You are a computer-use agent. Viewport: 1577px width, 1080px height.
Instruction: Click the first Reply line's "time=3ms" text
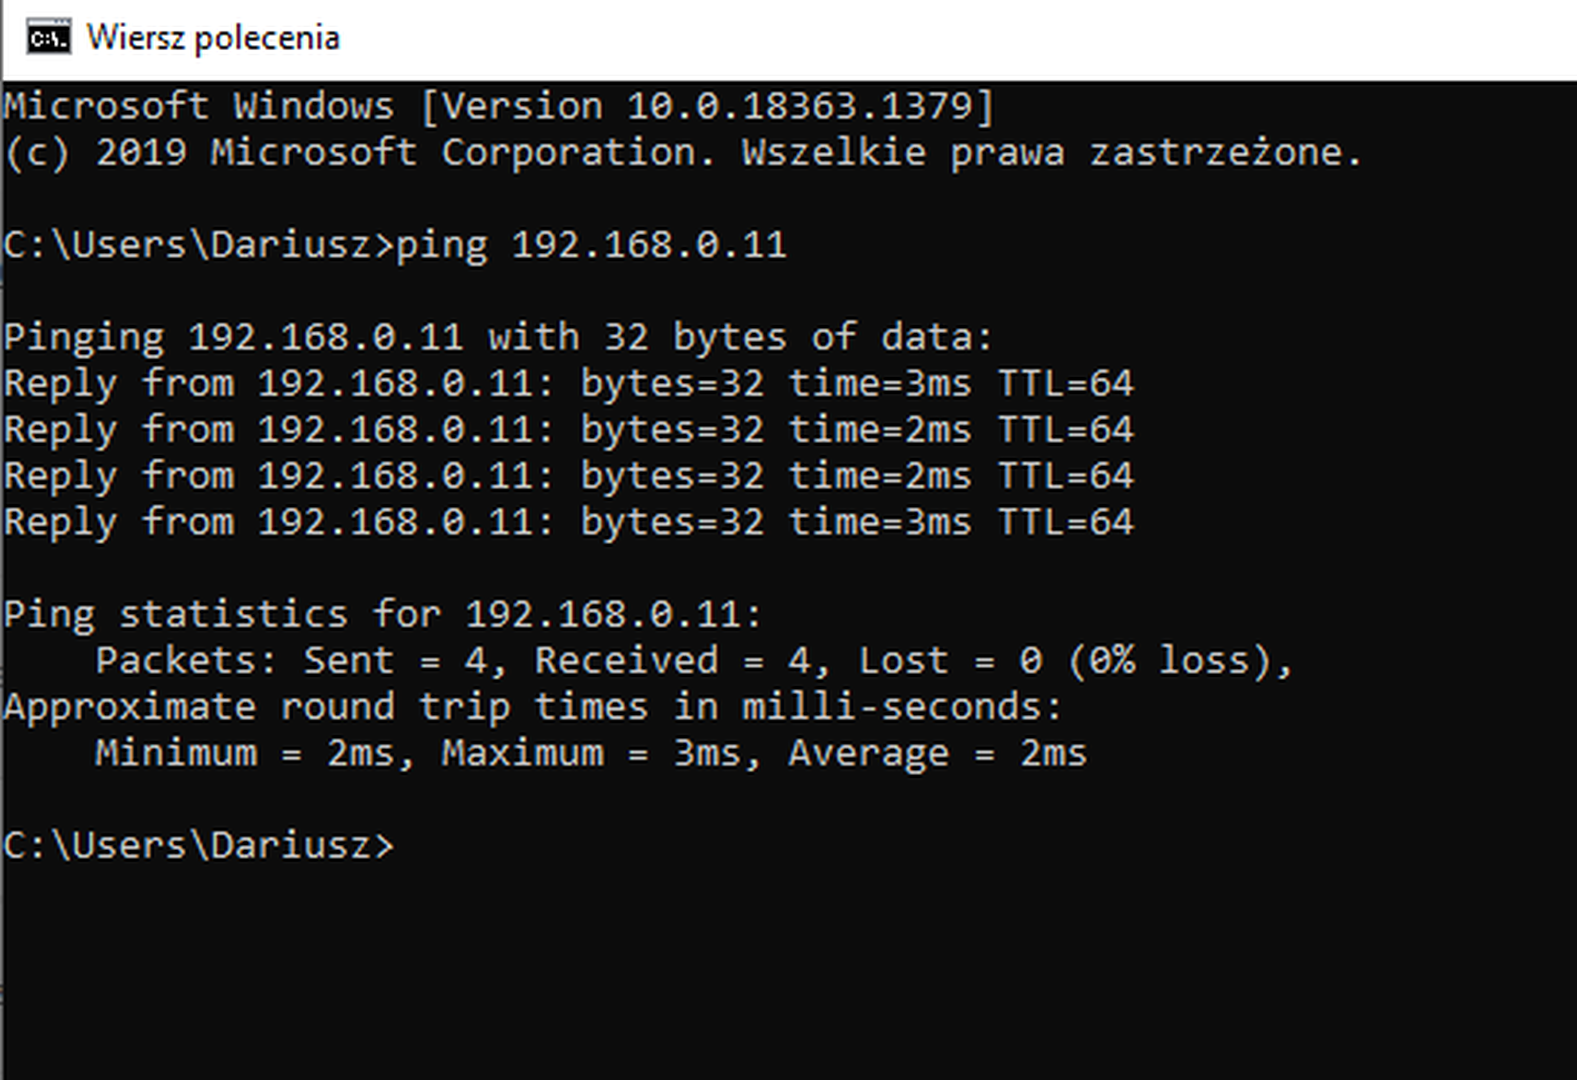point(880,383)
